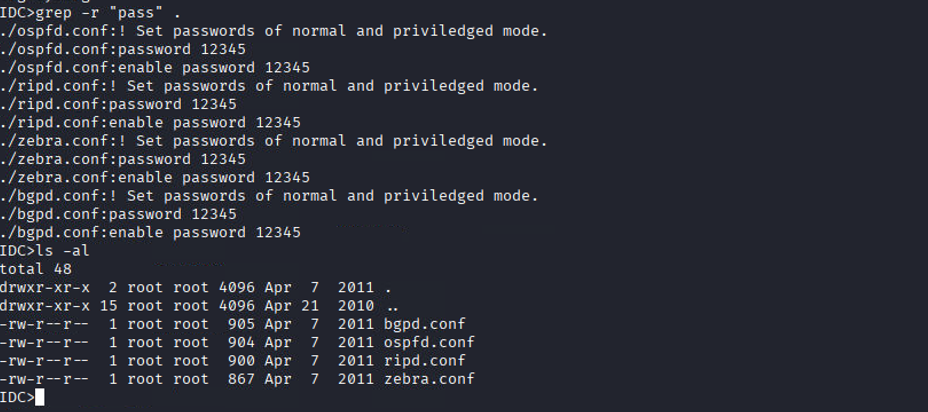The width and height of the screenshot is (928, 412).
Task: Click zebra.conf filename in the ls listing
Action: coord(428,379)
